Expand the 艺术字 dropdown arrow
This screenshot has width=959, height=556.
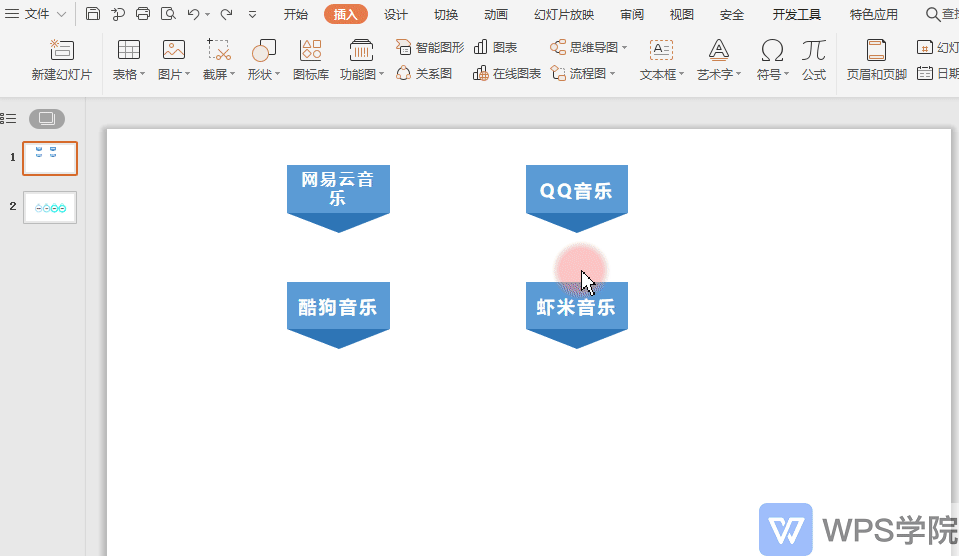coord(739,74)
